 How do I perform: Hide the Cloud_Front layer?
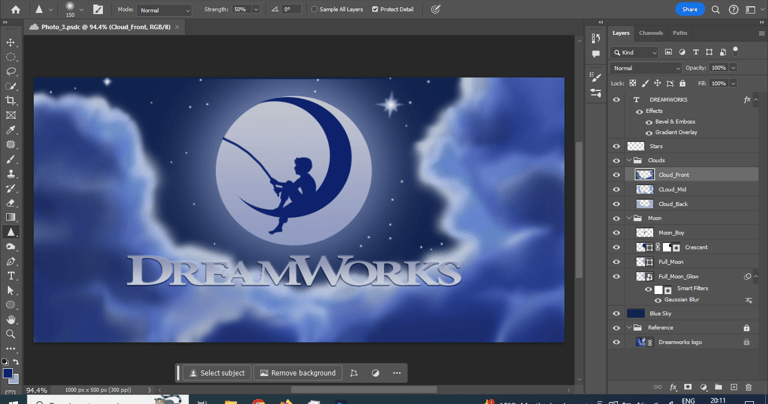[616, 175]
